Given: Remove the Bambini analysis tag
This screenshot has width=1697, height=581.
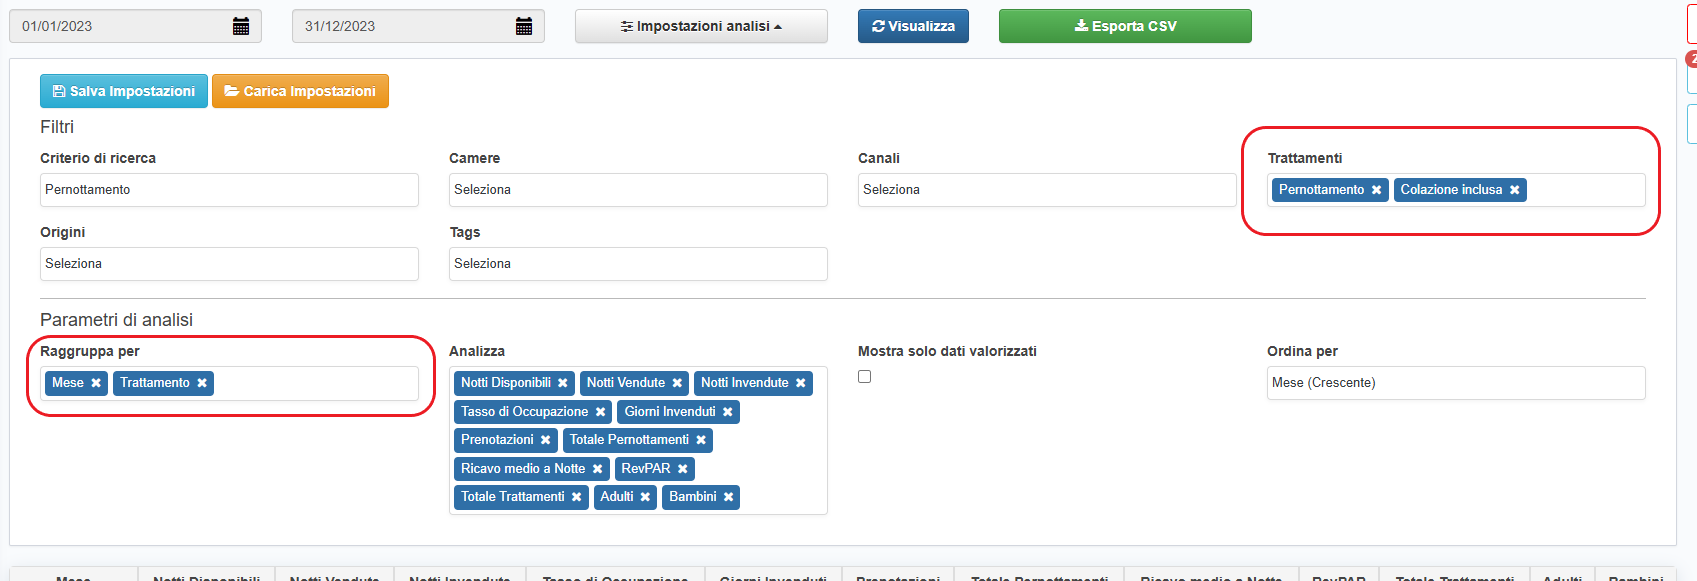Looking at the screenshot, I should [x=728, y=497].
